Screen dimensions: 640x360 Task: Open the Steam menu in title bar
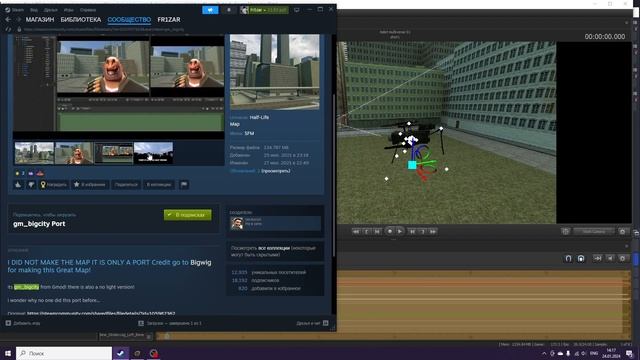(x=15, y=10)
